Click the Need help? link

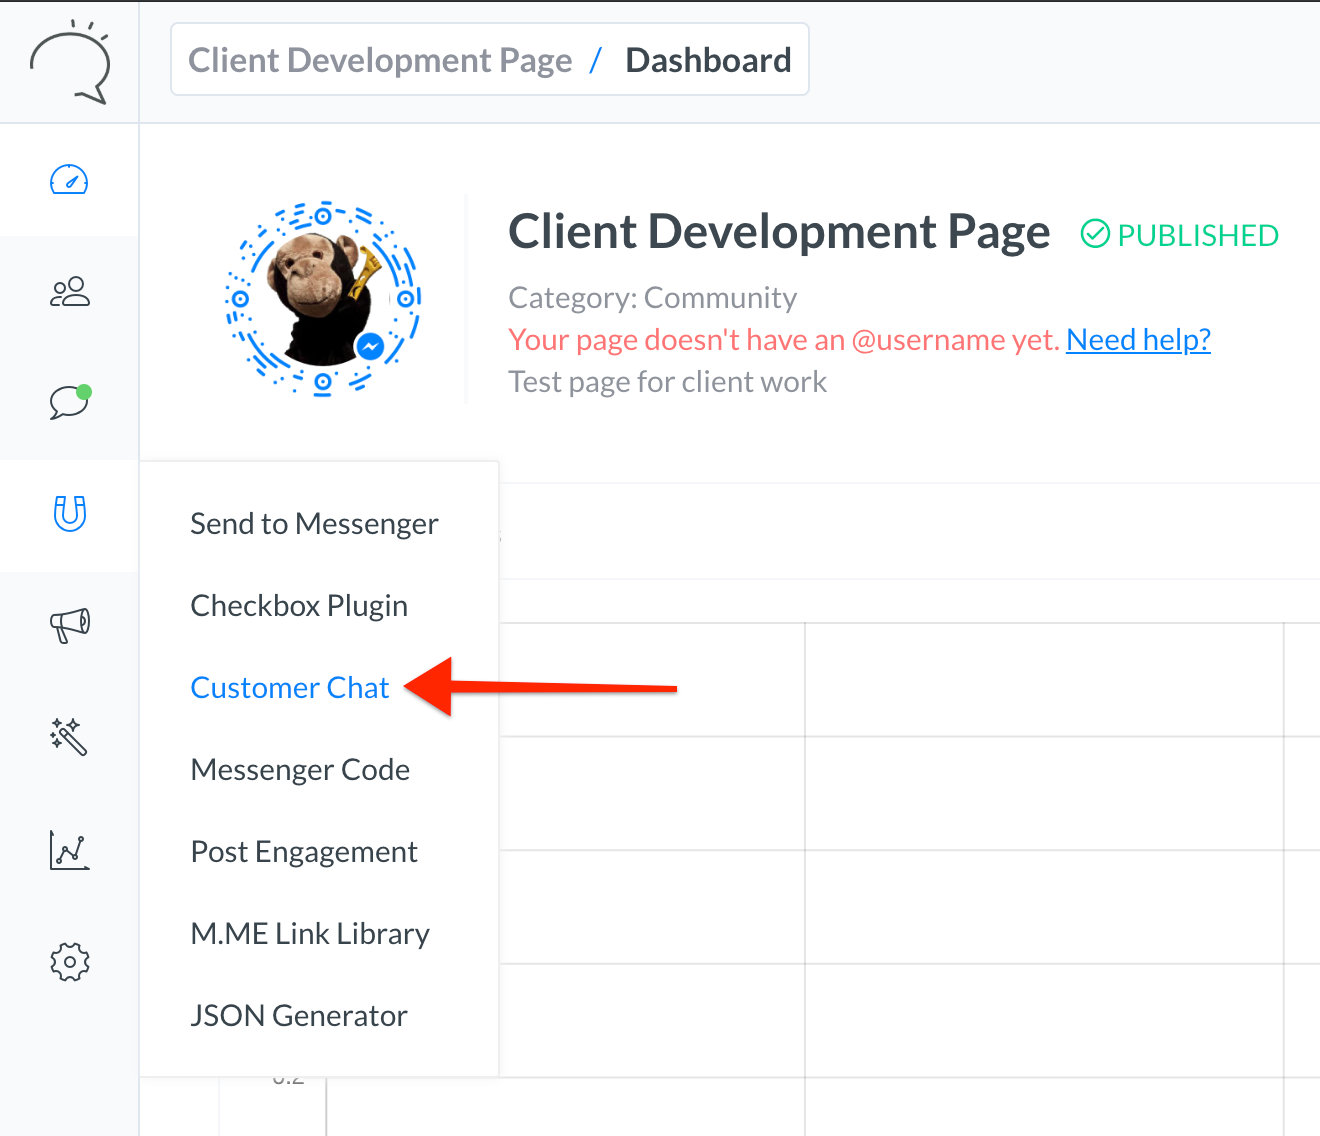1138,340
